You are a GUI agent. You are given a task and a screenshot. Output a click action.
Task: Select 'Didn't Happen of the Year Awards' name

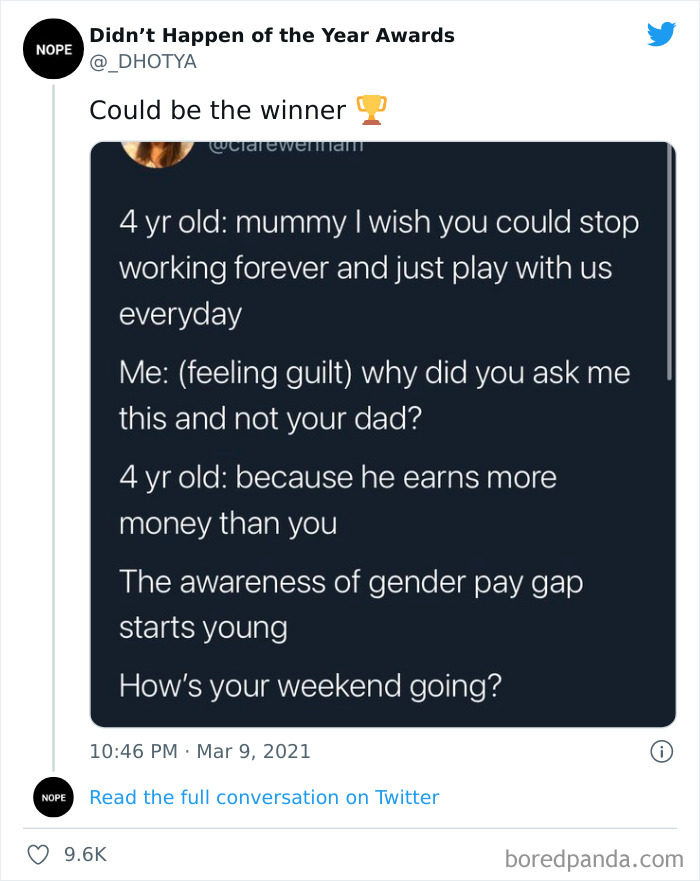pos(270,35)
